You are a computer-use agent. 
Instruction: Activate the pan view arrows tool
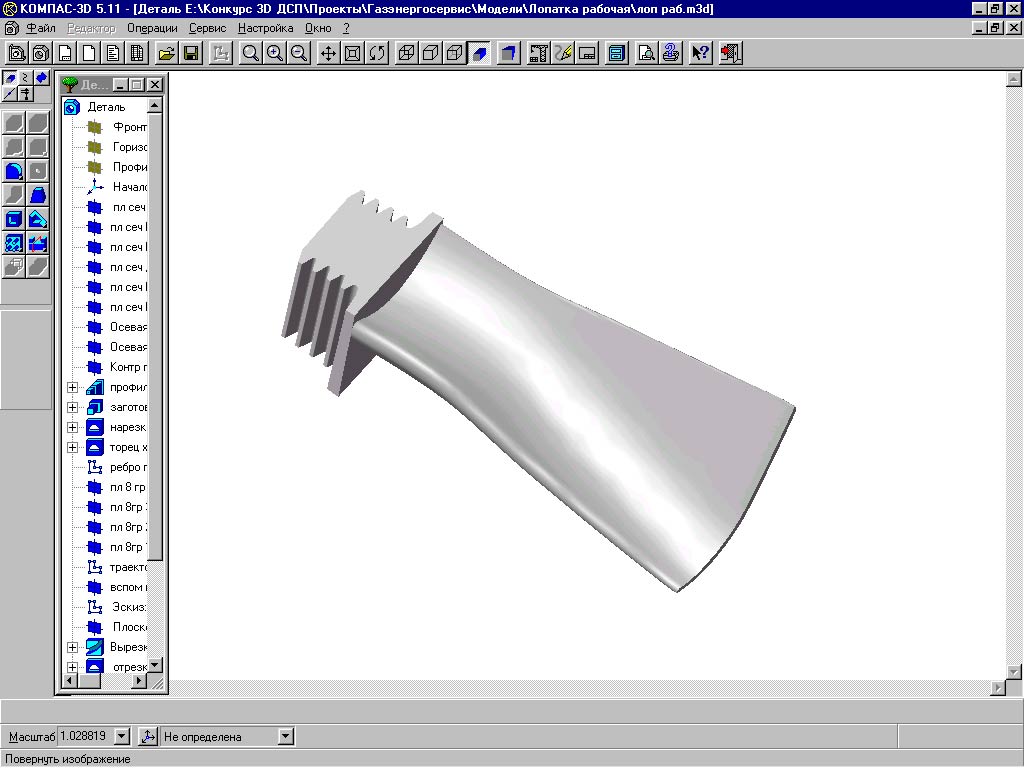click(329, 54)
